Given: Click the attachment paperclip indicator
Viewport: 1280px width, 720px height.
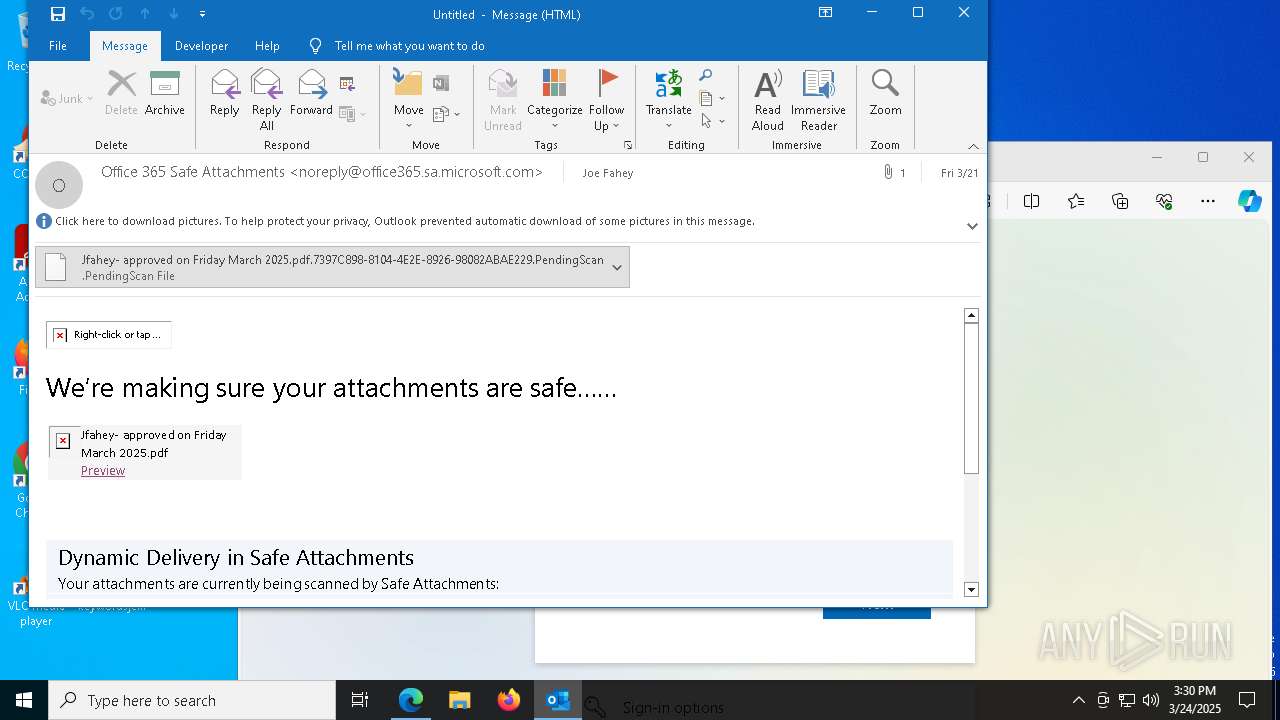Looking at the screenshot, I should tap(888, 173).
